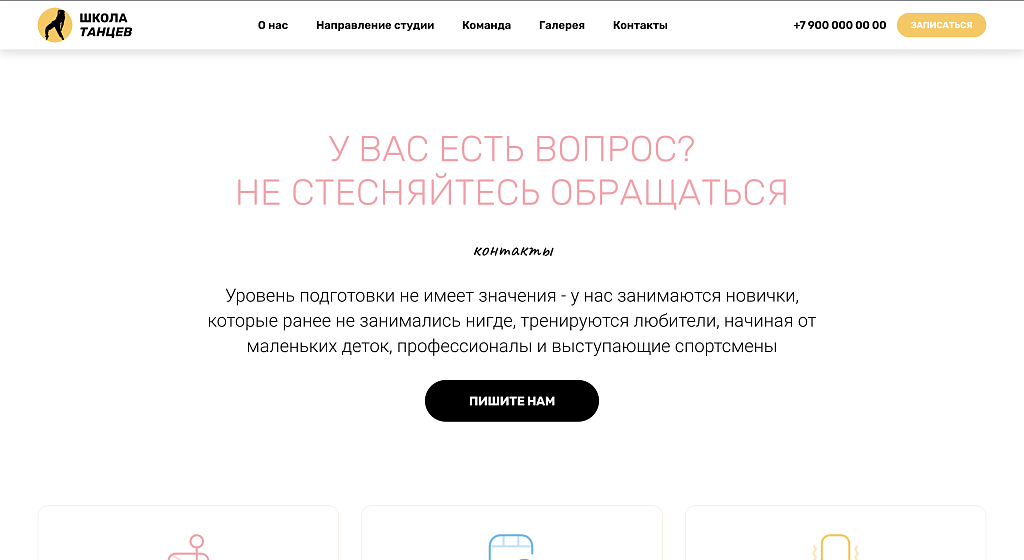
Task: Click the handwritten контакты subtitle
Action: click(x=513, y=251)
